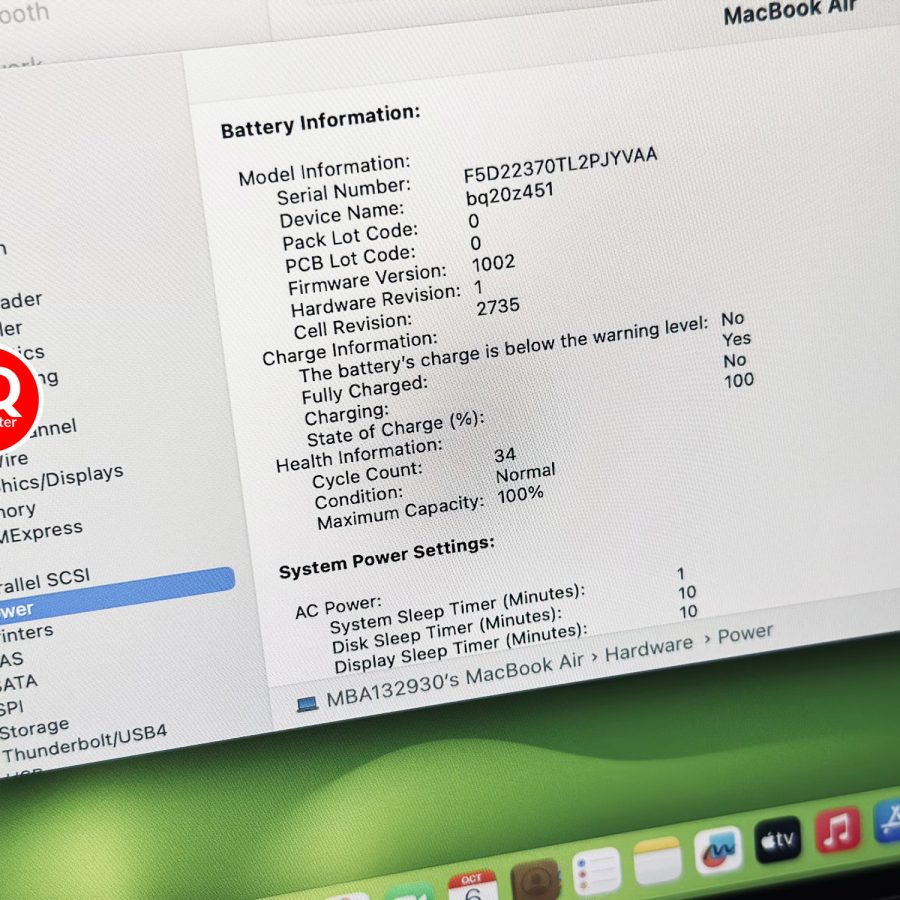Select FireWire in the sidebar
This screenshot has height=900, width=900.
[x=14, y=459]
